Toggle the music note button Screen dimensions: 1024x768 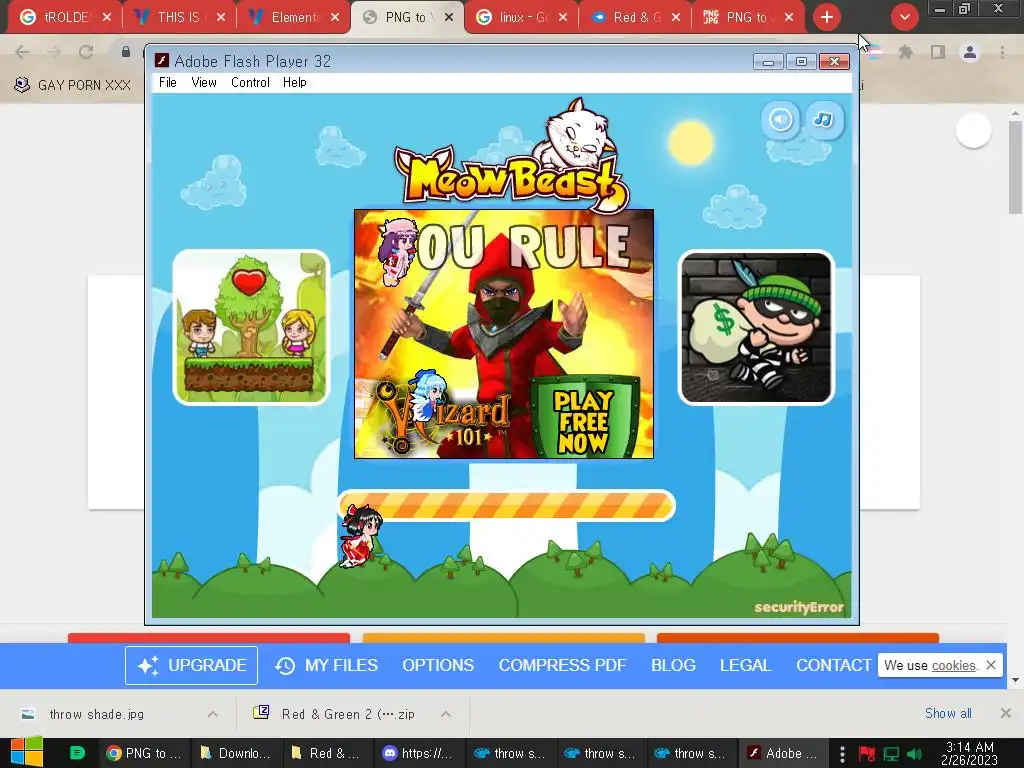[x=823, y=120]
